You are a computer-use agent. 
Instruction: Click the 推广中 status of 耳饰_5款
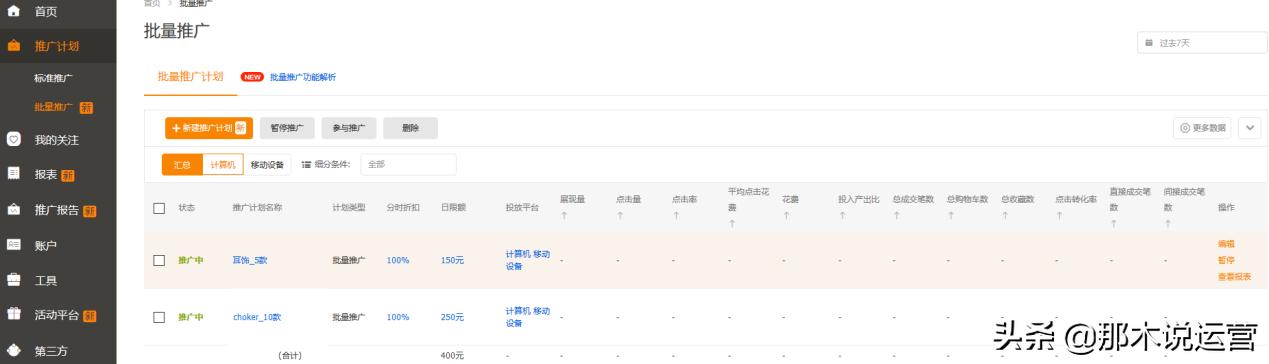pos(191,260)
